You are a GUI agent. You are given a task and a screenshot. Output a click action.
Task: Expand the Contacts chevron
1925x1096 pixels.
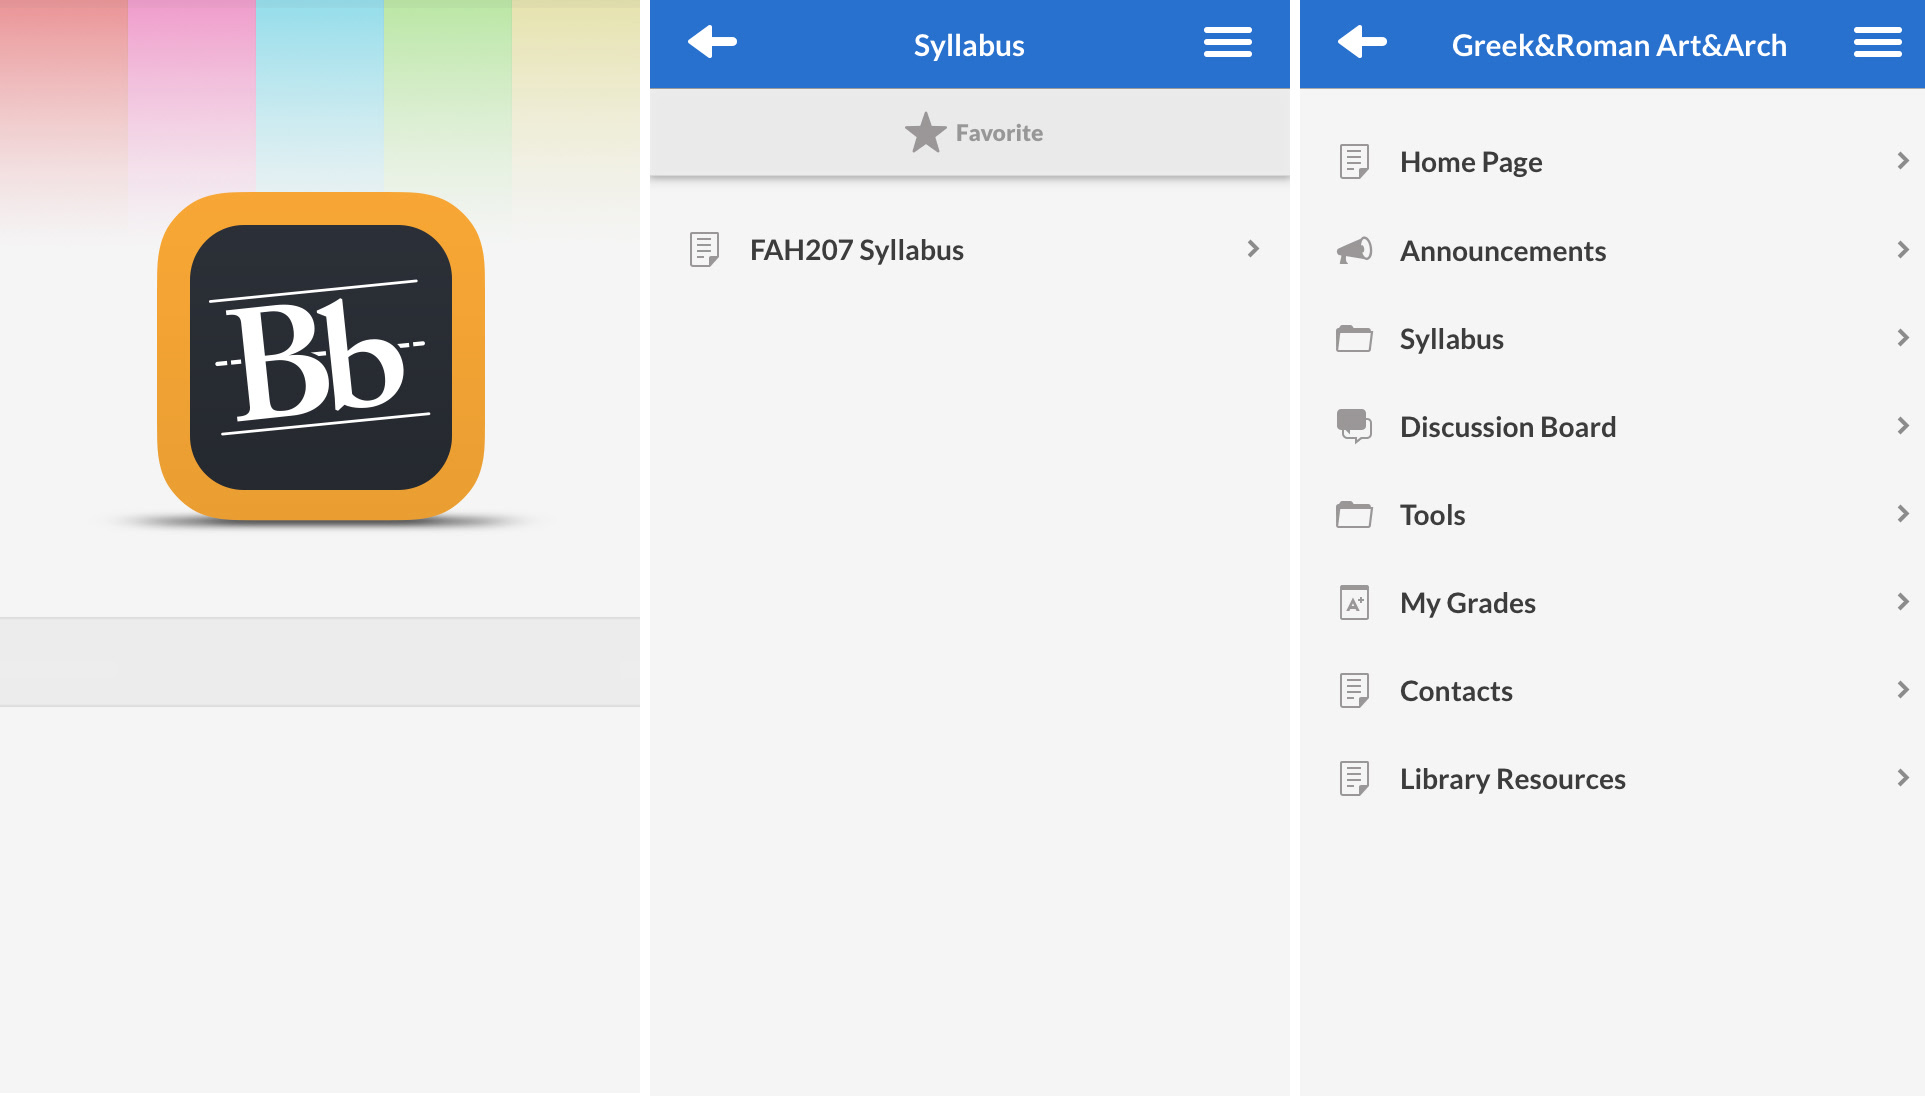point(1902,690)
